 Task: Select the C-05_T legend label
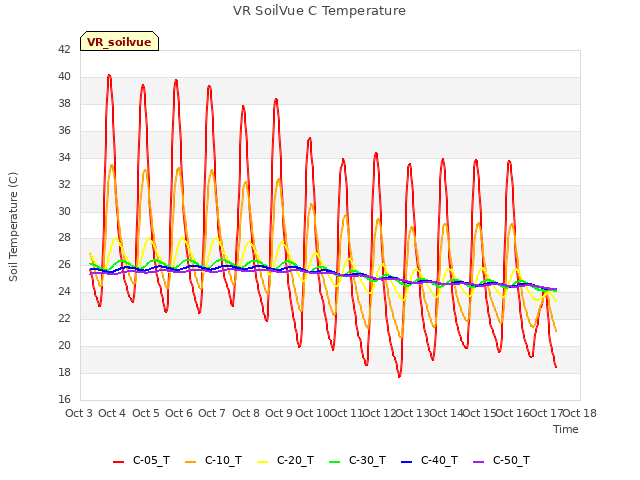tap(151, 460)
